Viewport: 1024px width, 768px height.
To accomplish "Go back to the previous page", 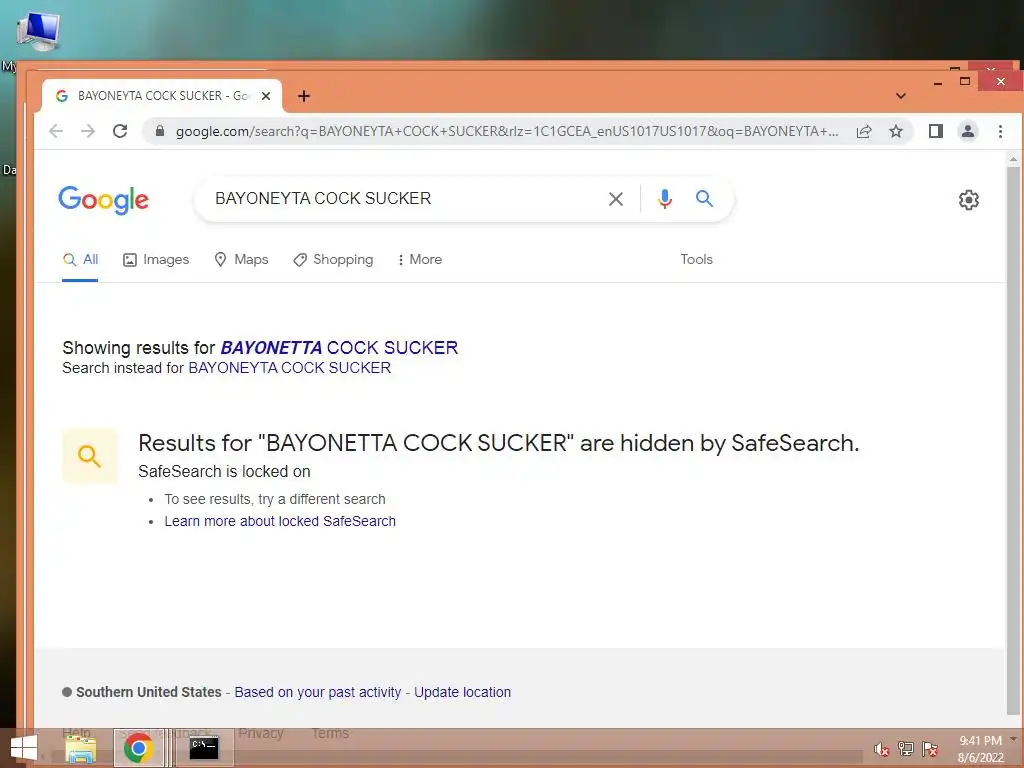I will [56, 131].
